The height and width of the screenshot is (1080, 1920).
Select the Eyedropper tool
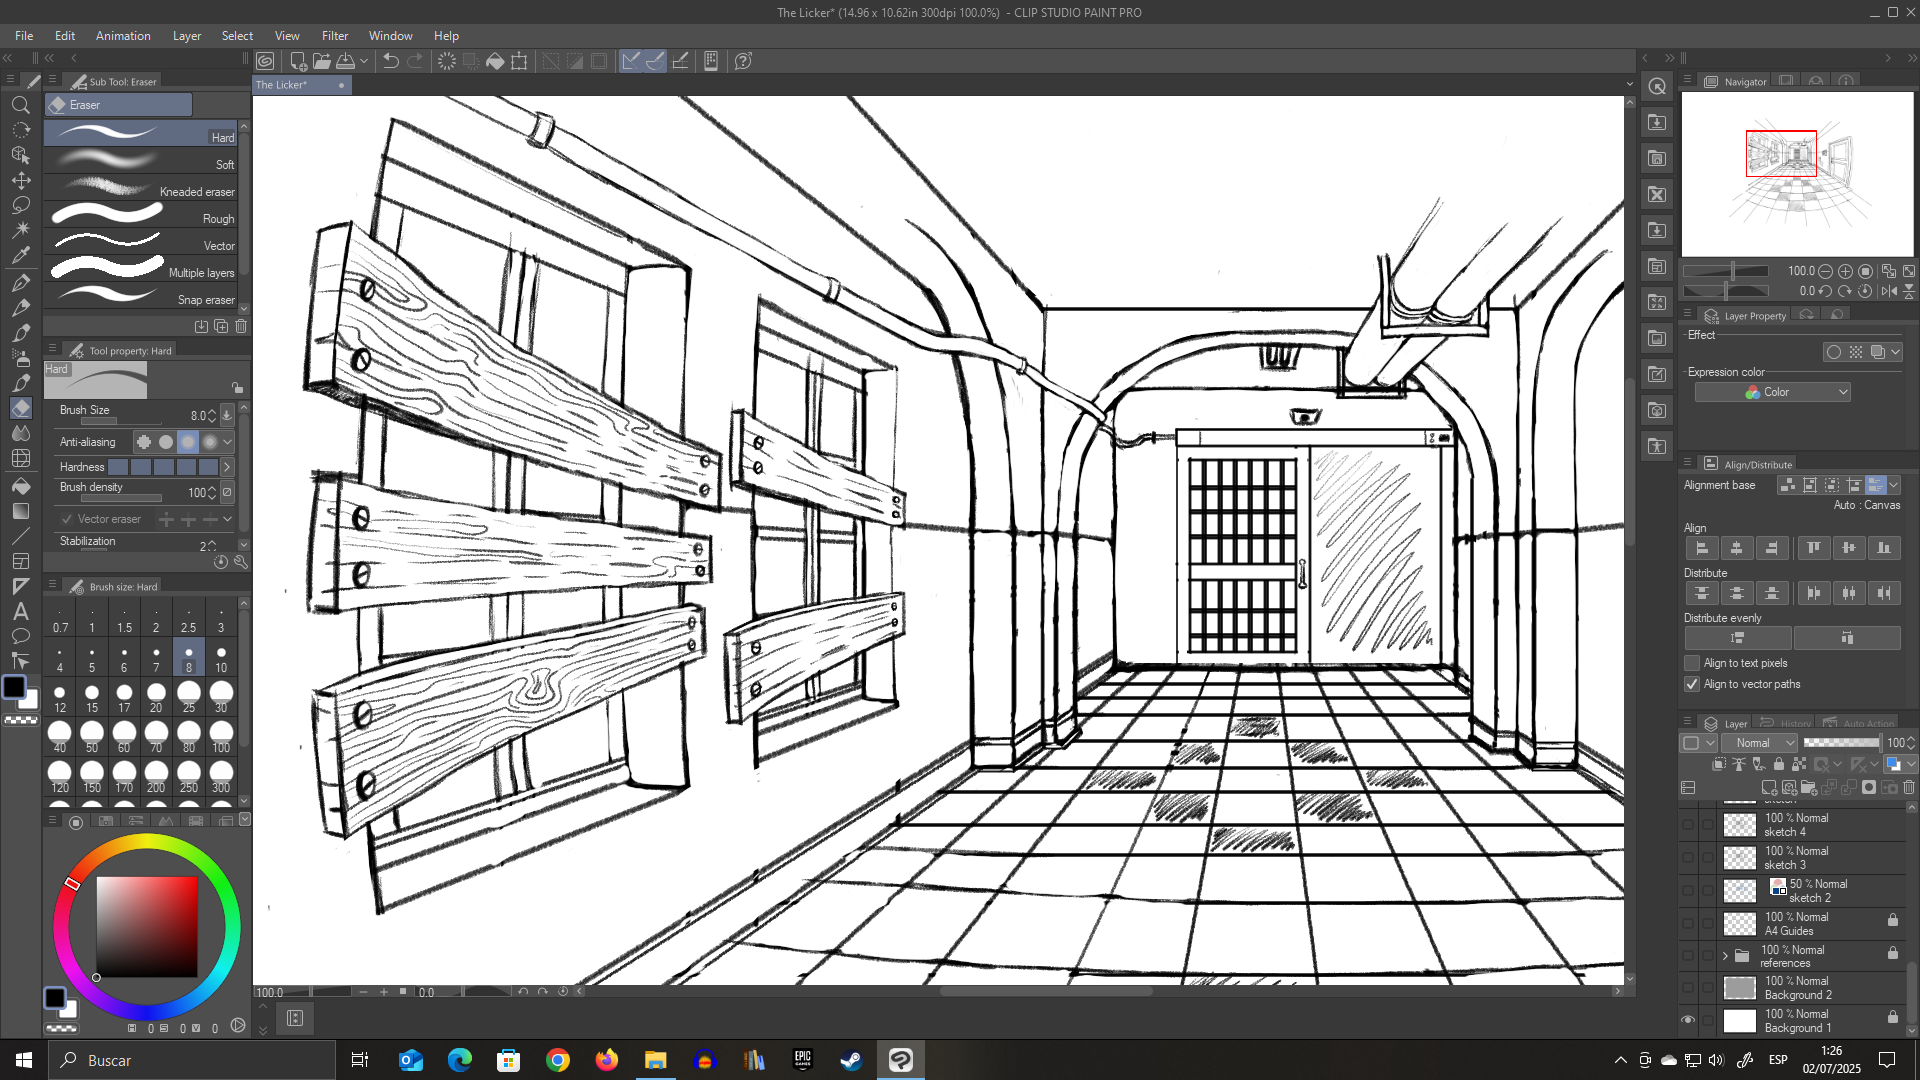(x=20, y=255)
